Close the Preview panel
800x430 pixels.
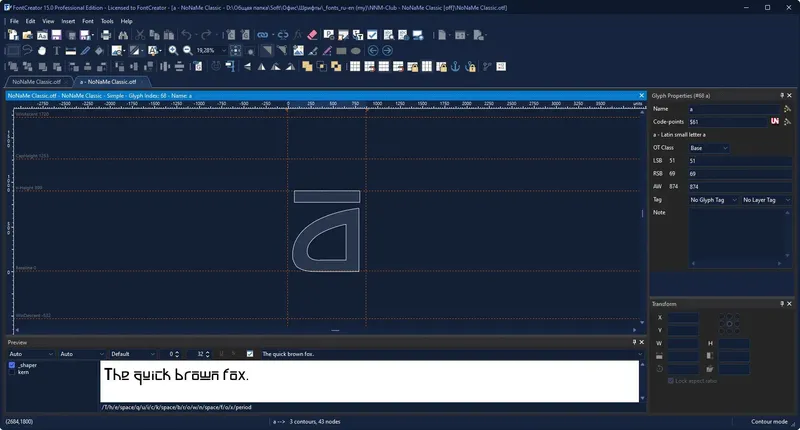(641, 342)
